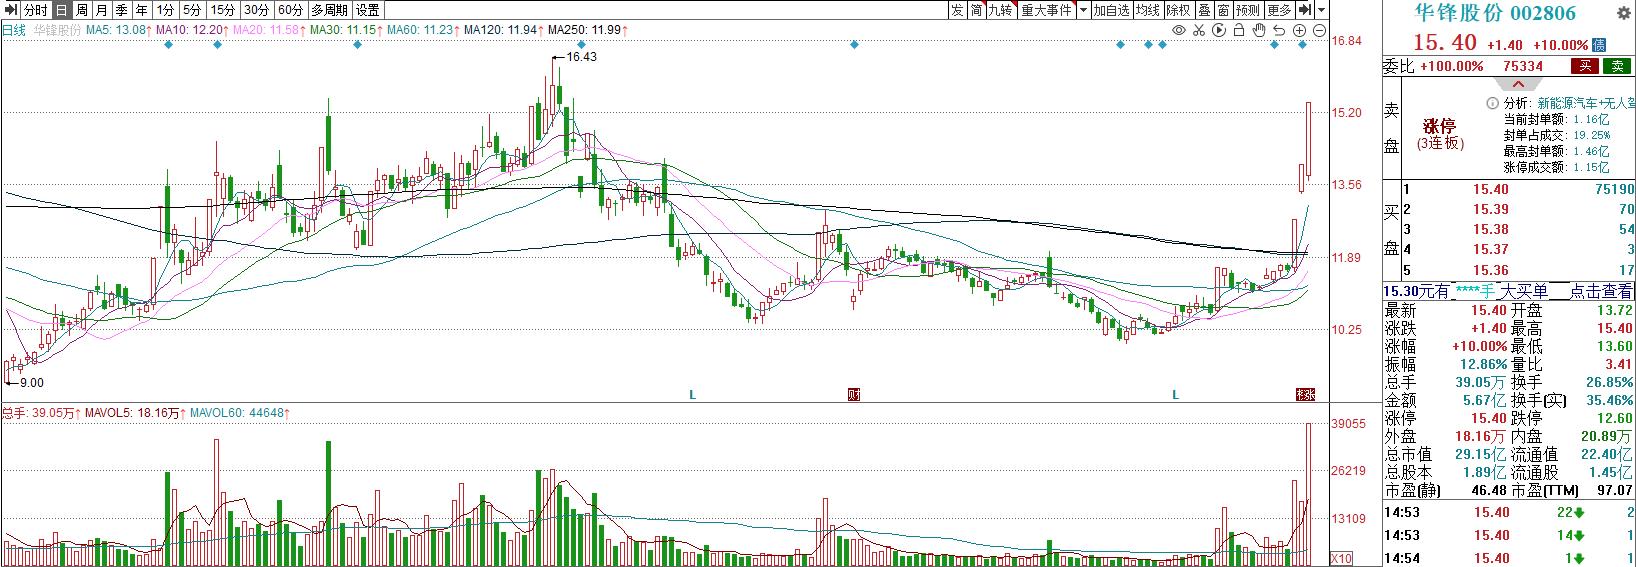Click 加自选 to add to watchlist

tap(1111, 10)
